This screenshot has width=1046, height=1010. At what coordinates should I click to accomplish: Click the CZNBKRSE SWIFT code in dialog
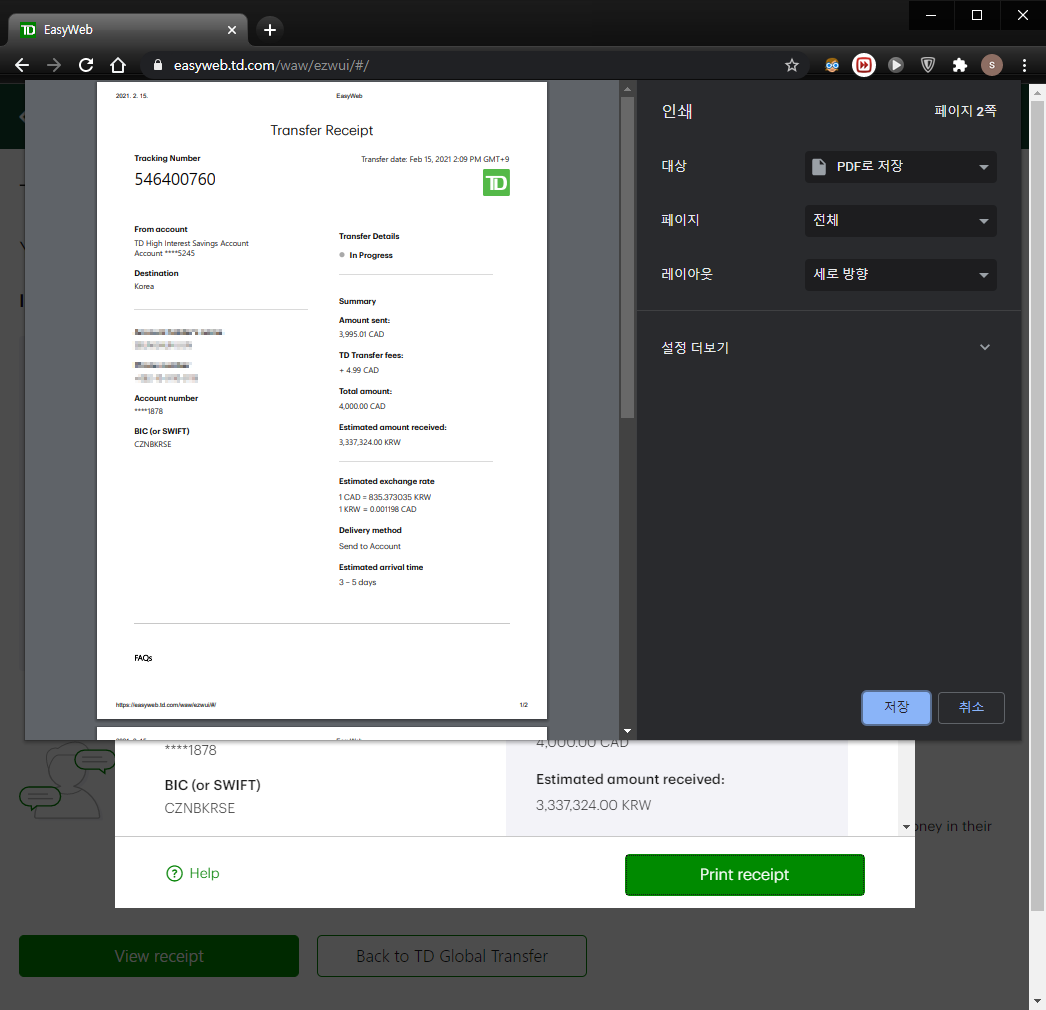(x=199, y=808)
